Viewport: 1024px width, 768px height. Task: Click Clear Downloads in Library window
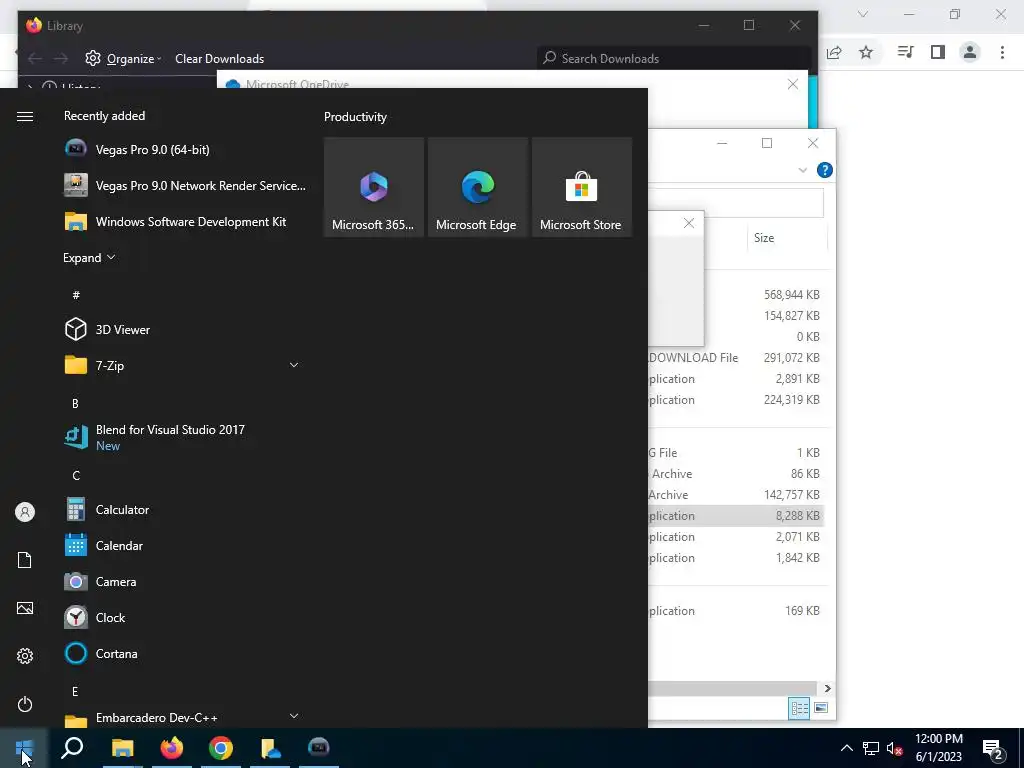[219, 59]
